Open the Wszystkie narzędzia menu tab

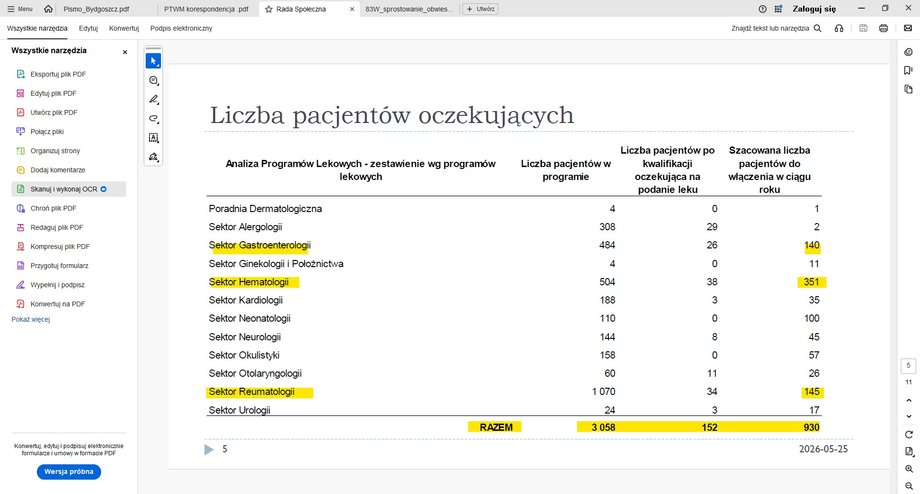(x=37, y=28)
